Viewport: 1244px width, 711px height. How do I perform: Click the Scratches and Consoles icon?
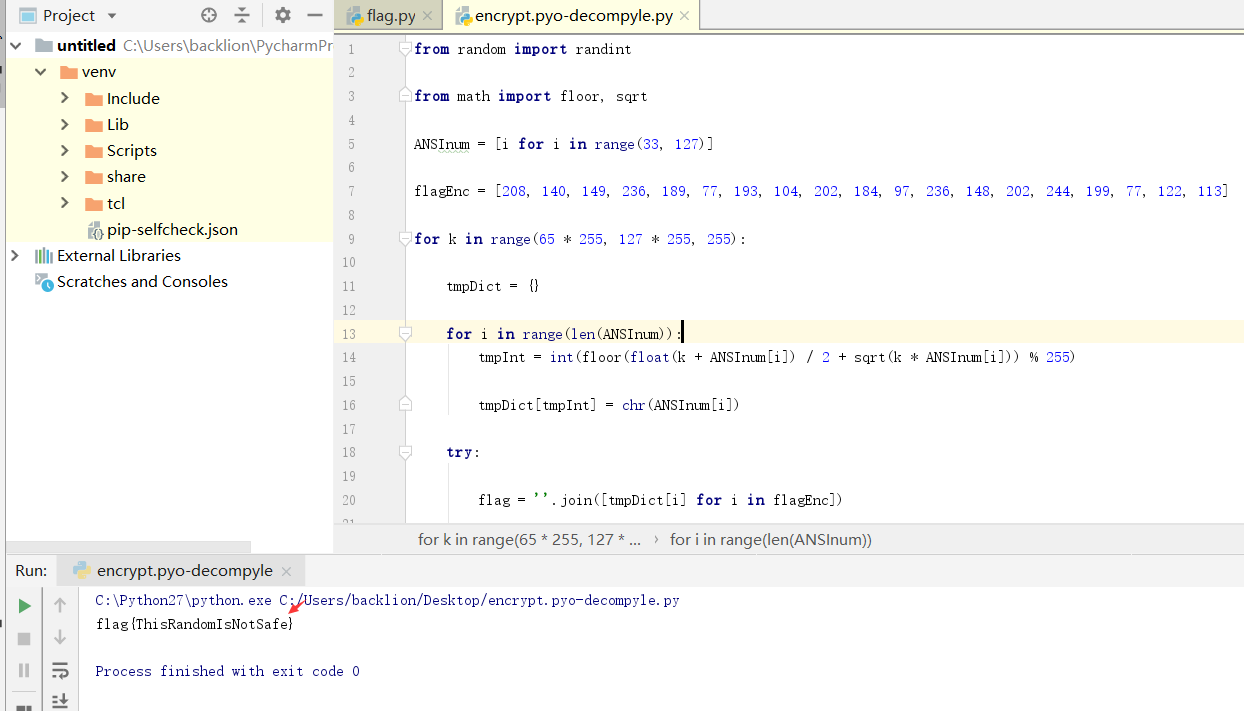click(x=44, y=281)
